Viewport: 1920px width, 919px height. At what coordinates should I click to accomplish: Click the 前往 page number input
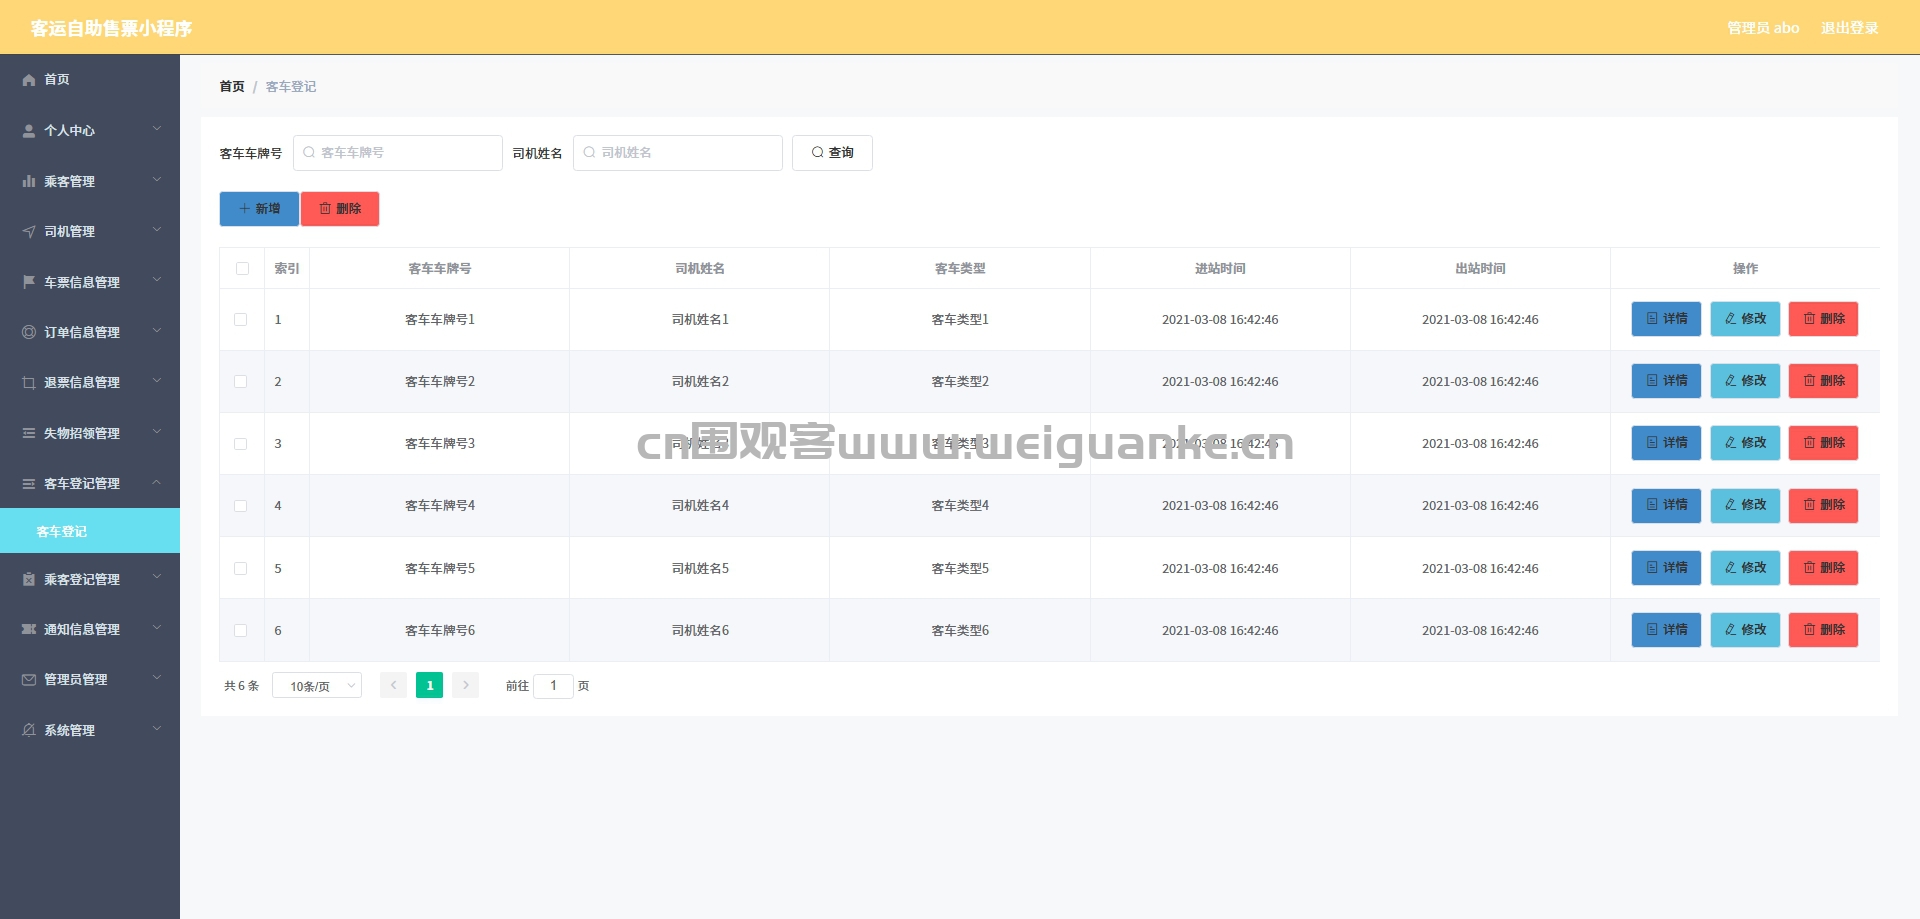click(553, 686)
